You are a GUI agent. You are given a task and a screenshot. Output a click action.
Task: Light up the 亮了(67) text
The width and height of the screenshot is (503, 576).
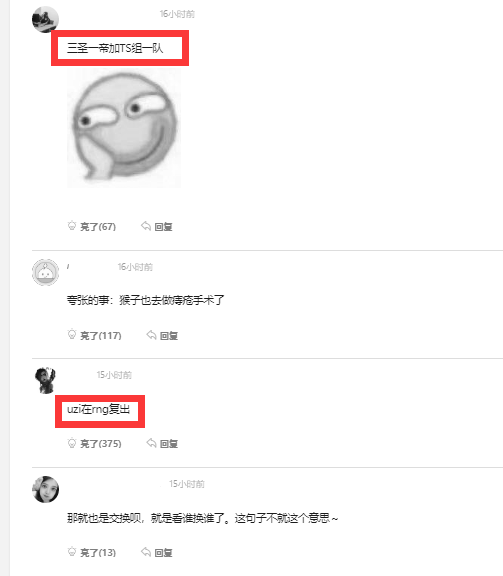click(98, 227)
